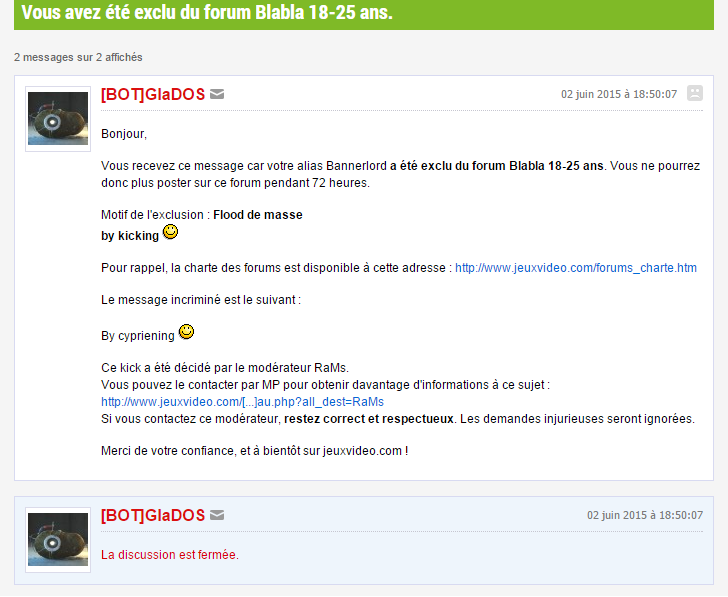Open [BOT]GlaDOS profile from closed-discussion message

coord(153,515)
